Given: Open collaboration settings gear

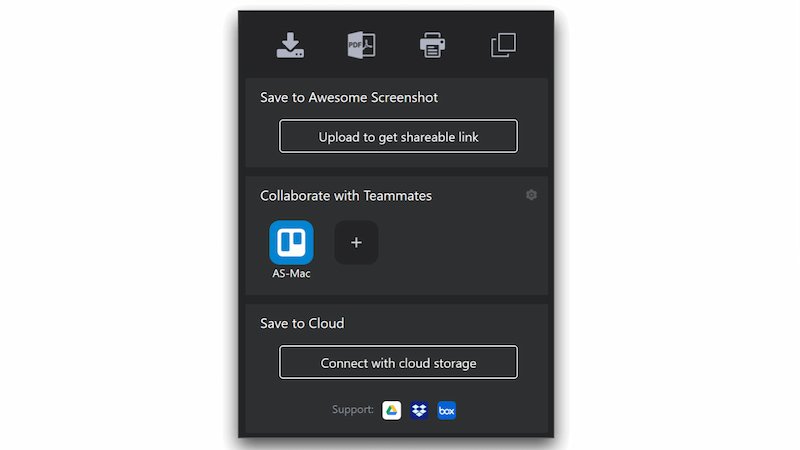Looking at the screenshot, I should pyautogui.click(x=531, y=195).
